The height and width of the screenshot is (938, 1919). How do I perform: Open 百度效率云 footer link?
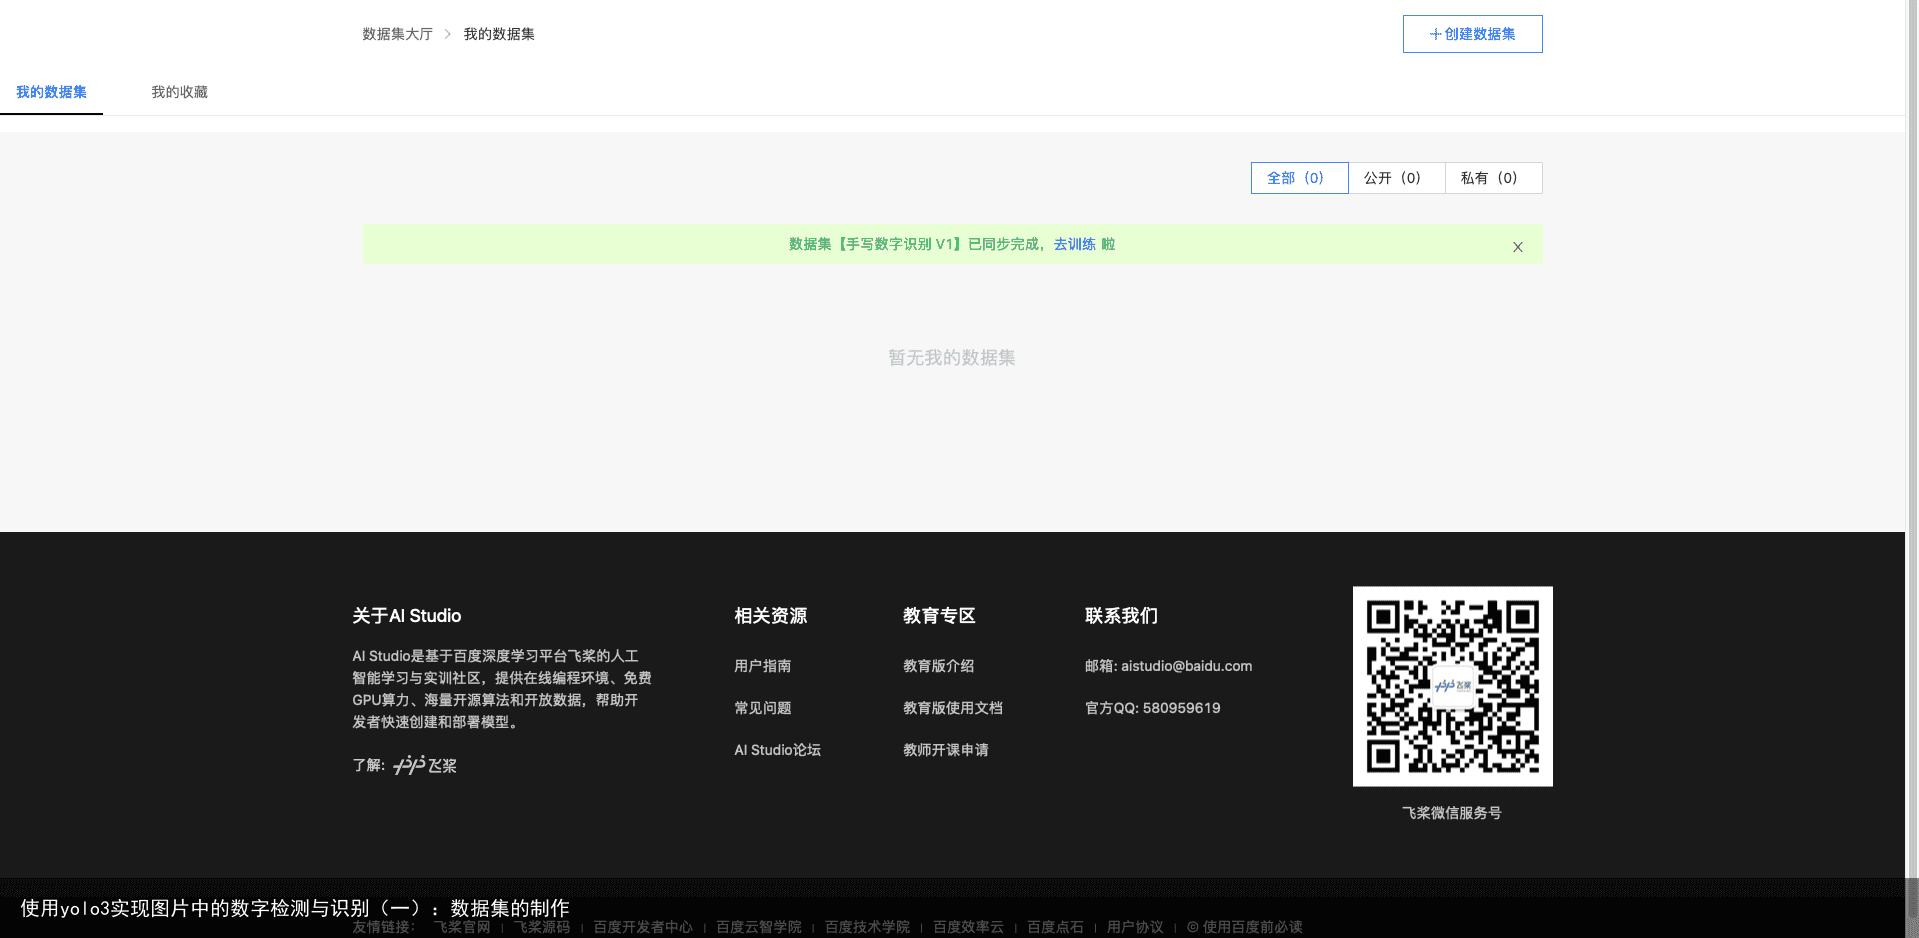tap(968, 927)
